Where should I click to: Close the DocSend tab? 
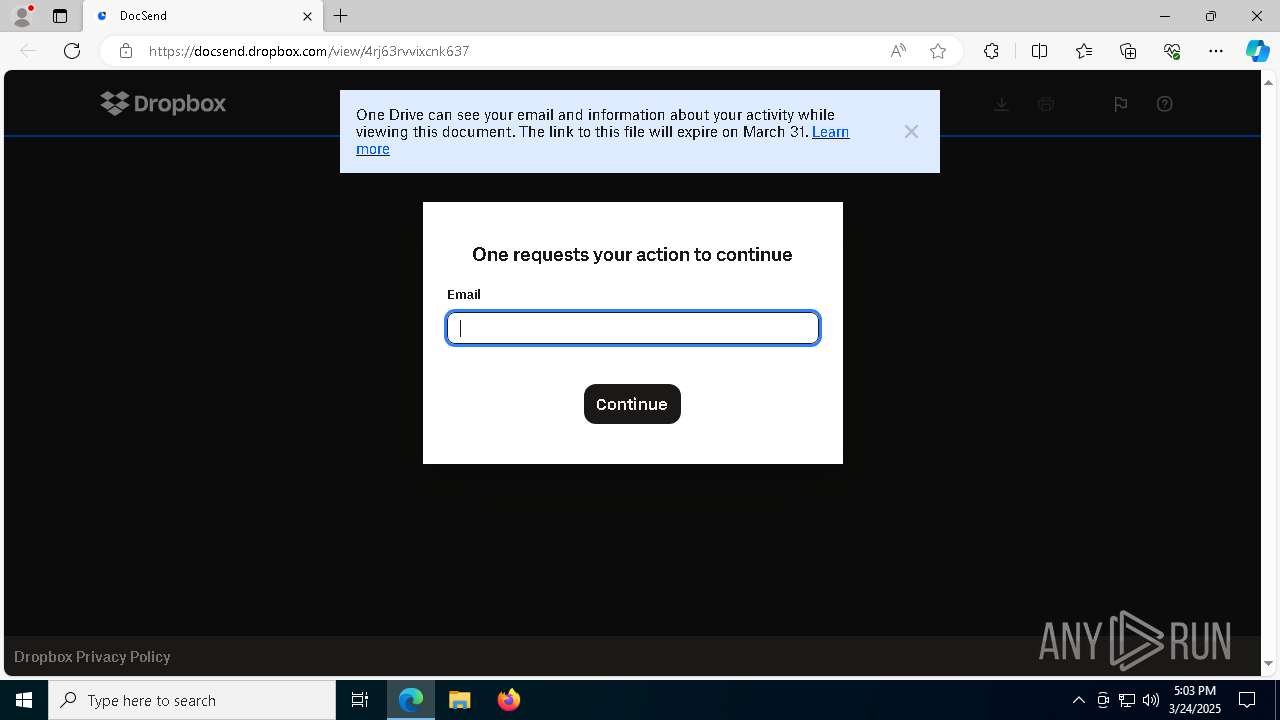coord(308,16)
